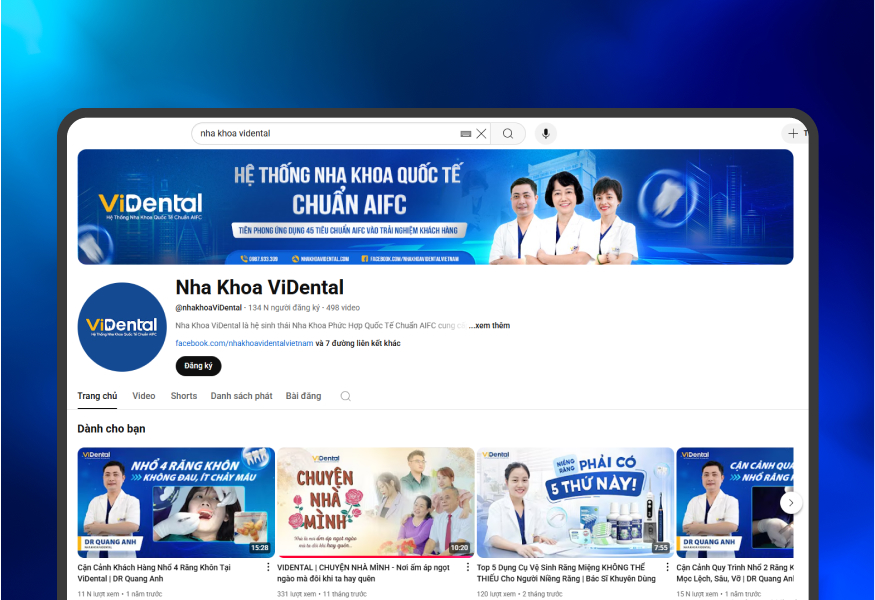Open channel search magnifier next to Bài đăng
Screen dimensions: 875x600
pyautogui.click(x=345, y=396)
